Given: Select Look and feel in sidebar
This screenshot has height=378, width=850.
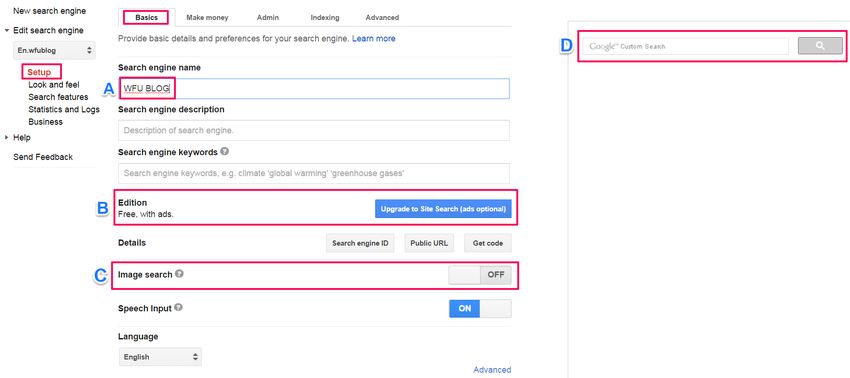Looking at the screenshot, I should (x=54, y=85).
